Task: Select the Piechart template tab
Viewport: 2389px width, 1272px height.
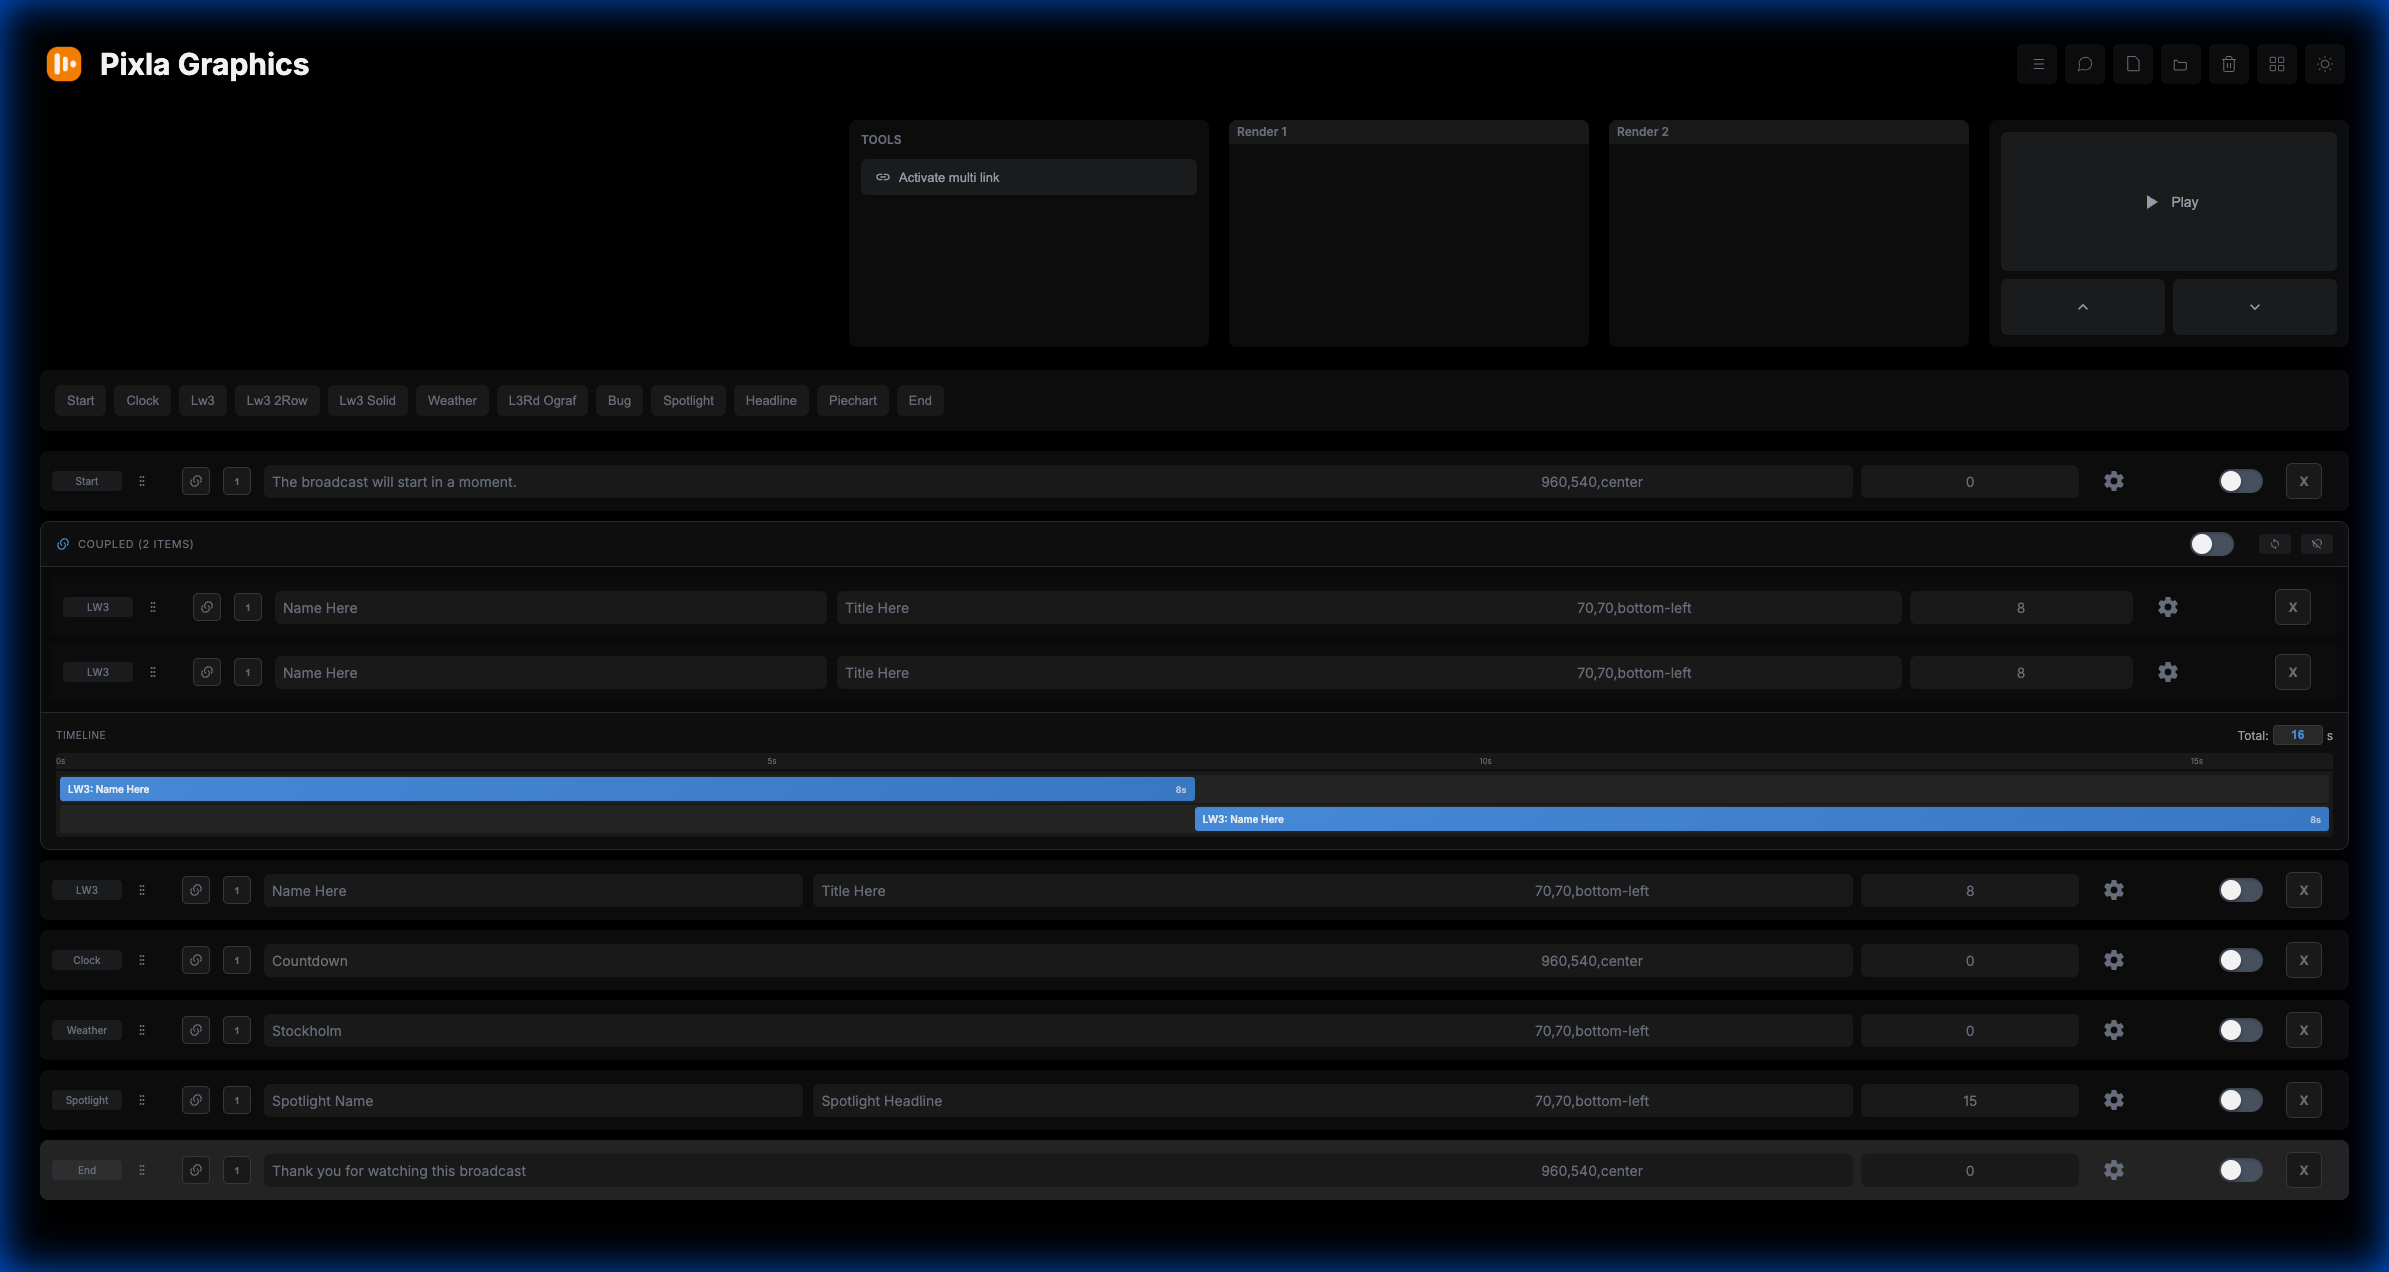Action: [x=852, y=400]
